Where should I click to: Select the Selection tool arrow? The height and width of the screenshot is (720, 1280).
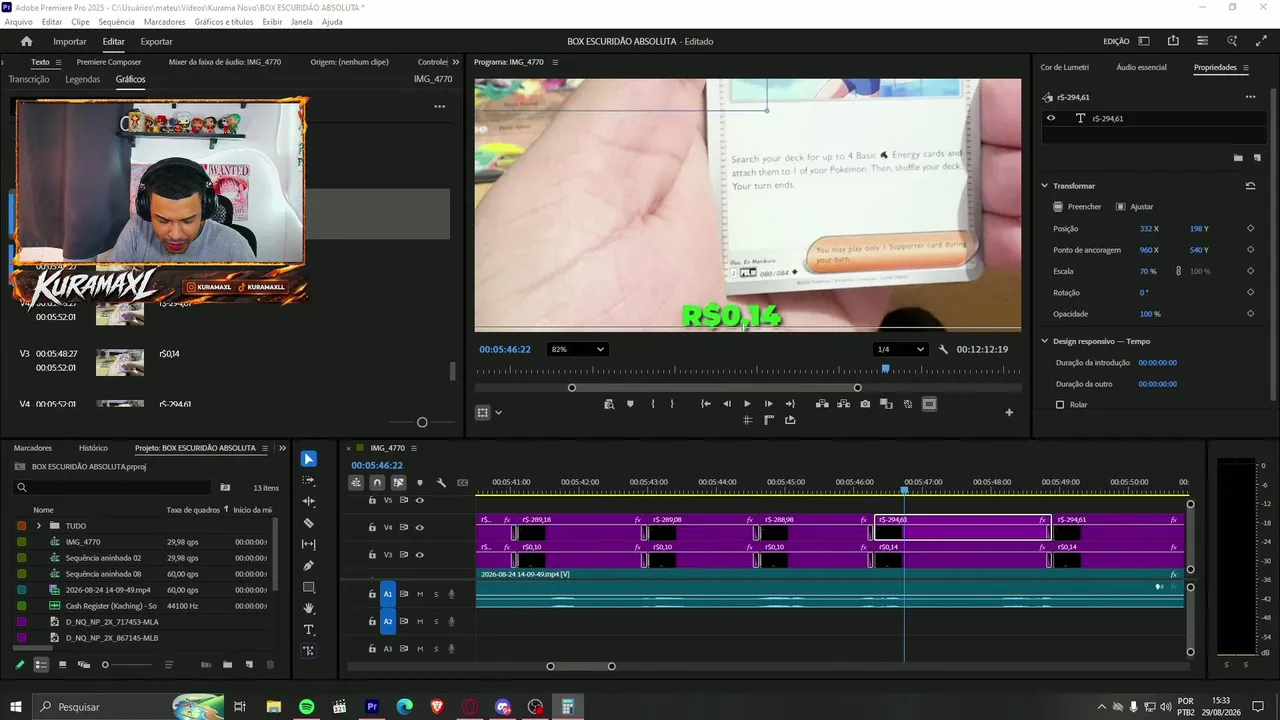pyautogui.click(x=309, y=459)
